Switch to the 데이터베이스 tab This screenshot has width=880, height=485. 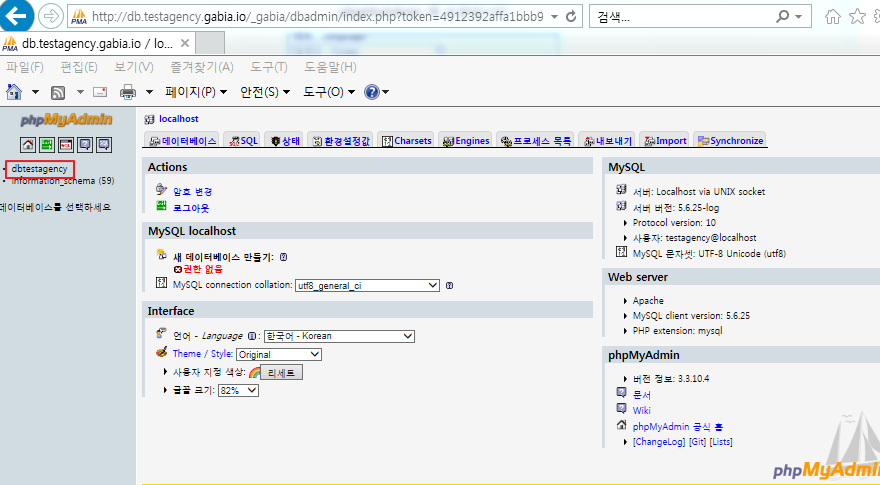click(183, 140)
